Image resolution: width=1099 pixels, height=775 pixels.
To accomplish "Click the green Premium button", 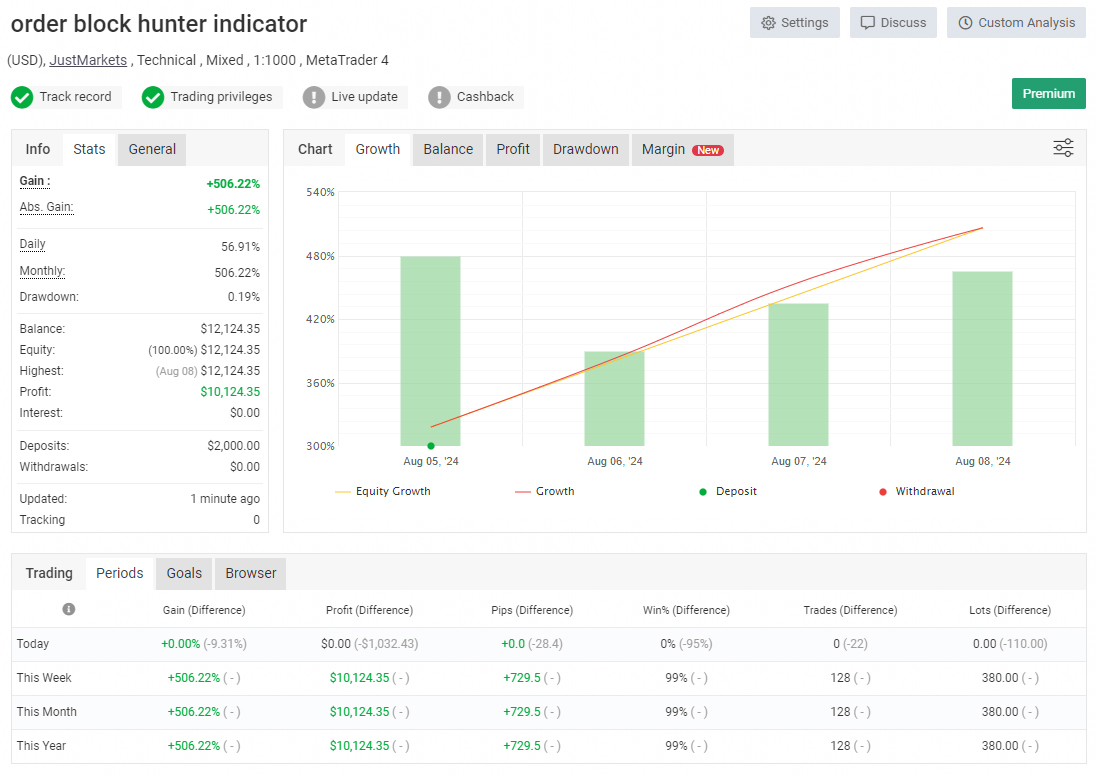I will pos(1048,93).
